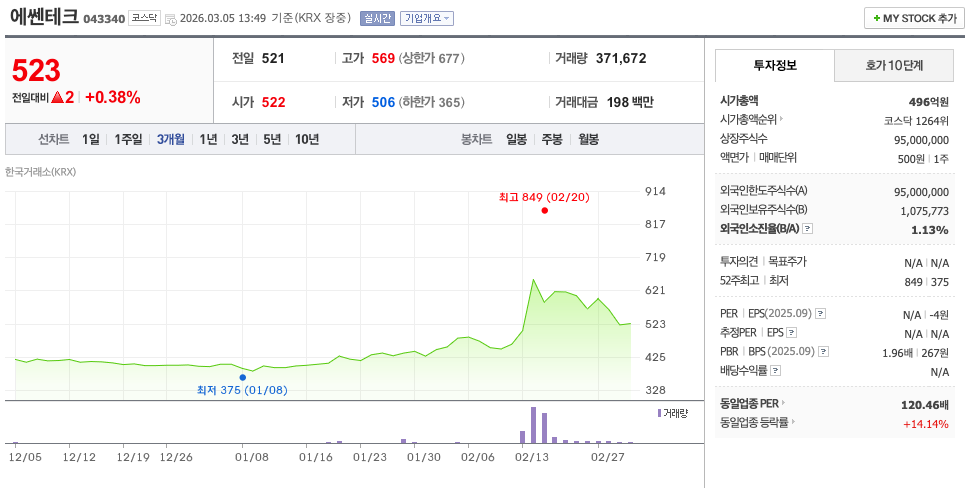
Task: Click the +0.38% change value
Action: tap(112, 97)
